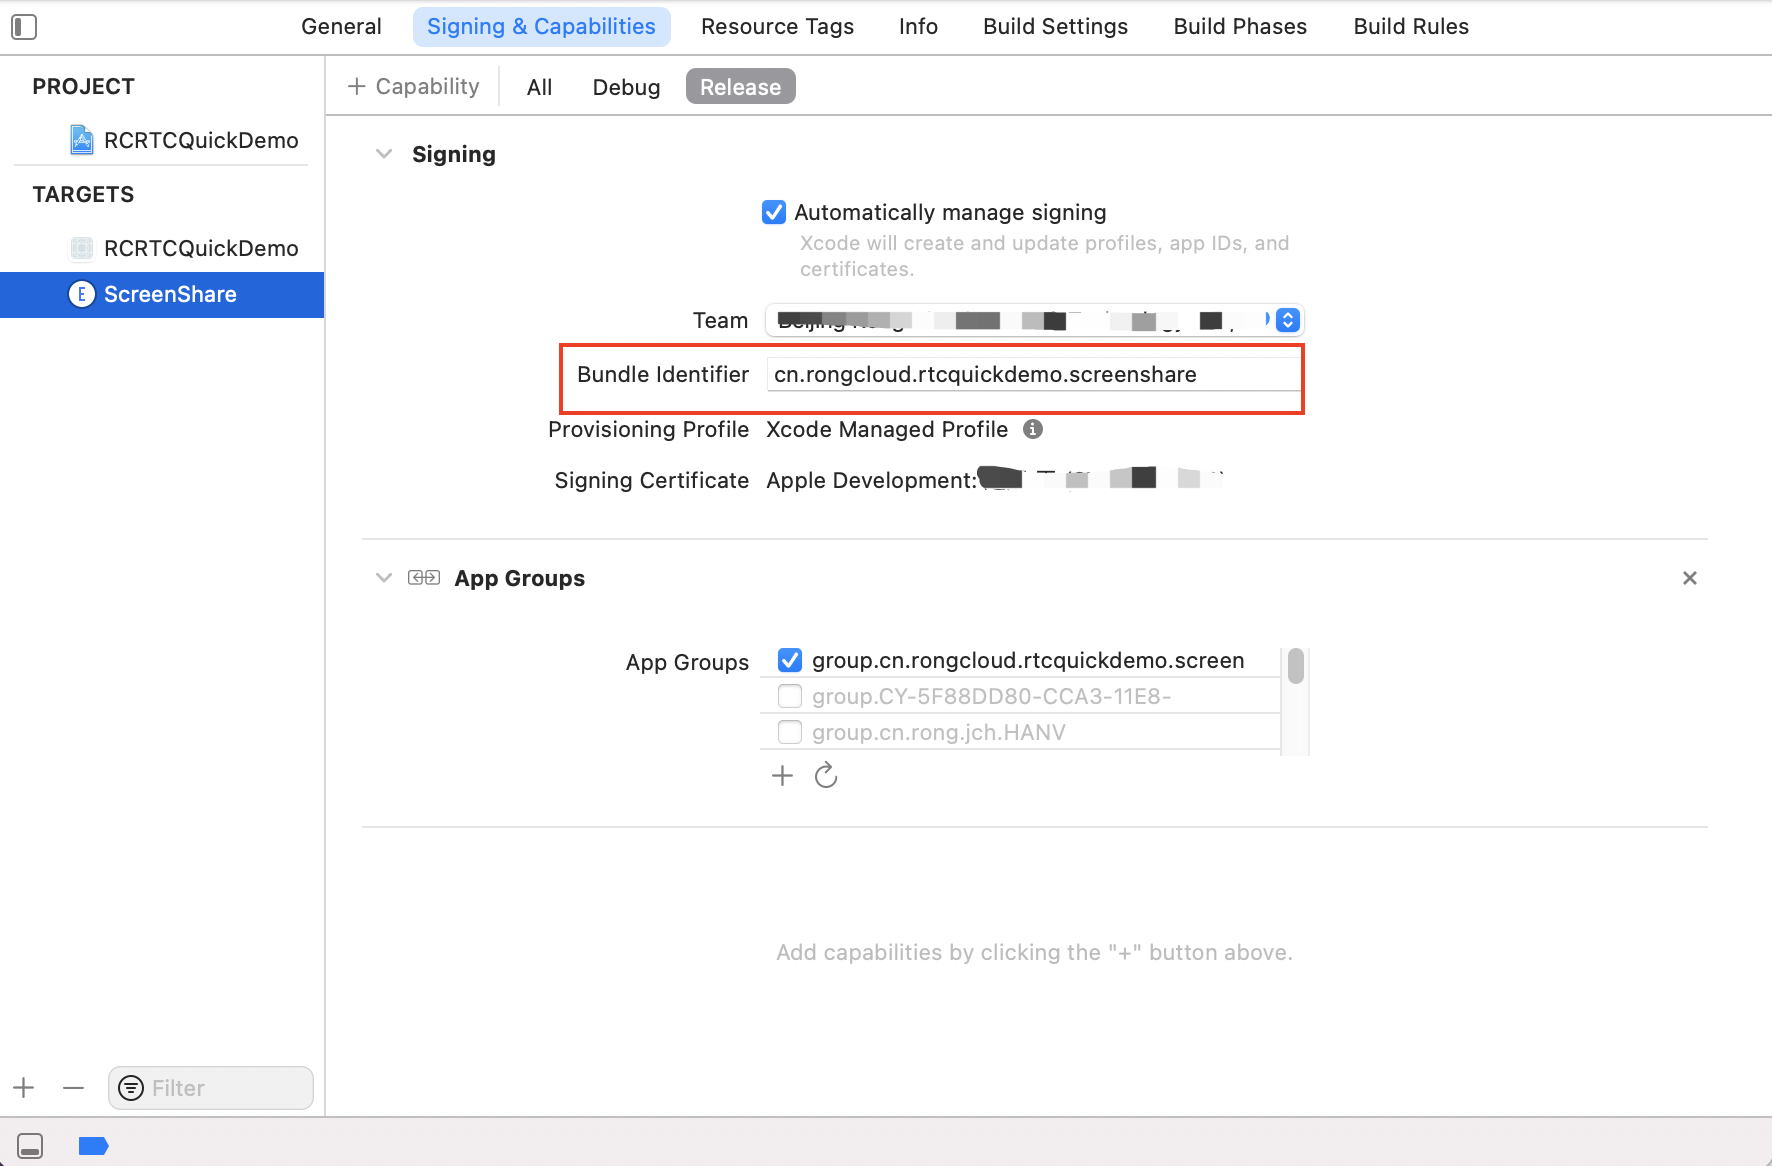Switch to the Build Settings tab
The width and height of the screenshot is (1772, 1166).
1055,27
